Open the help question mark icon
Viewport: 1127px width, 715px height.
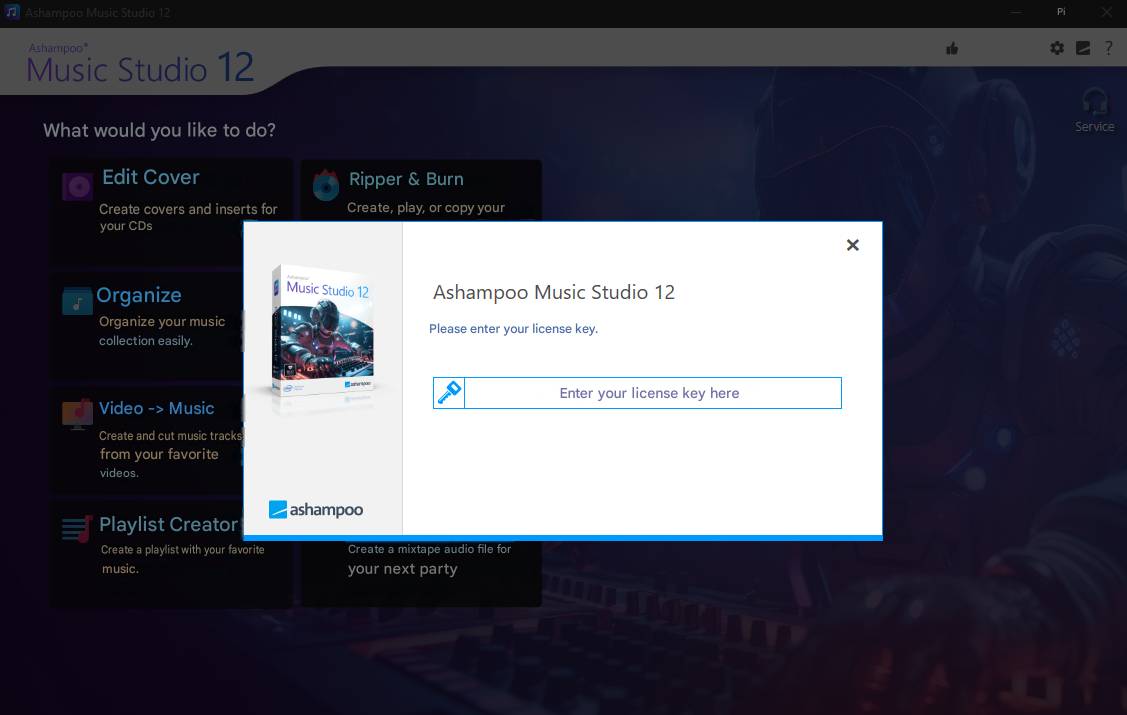pos(1108,48)
